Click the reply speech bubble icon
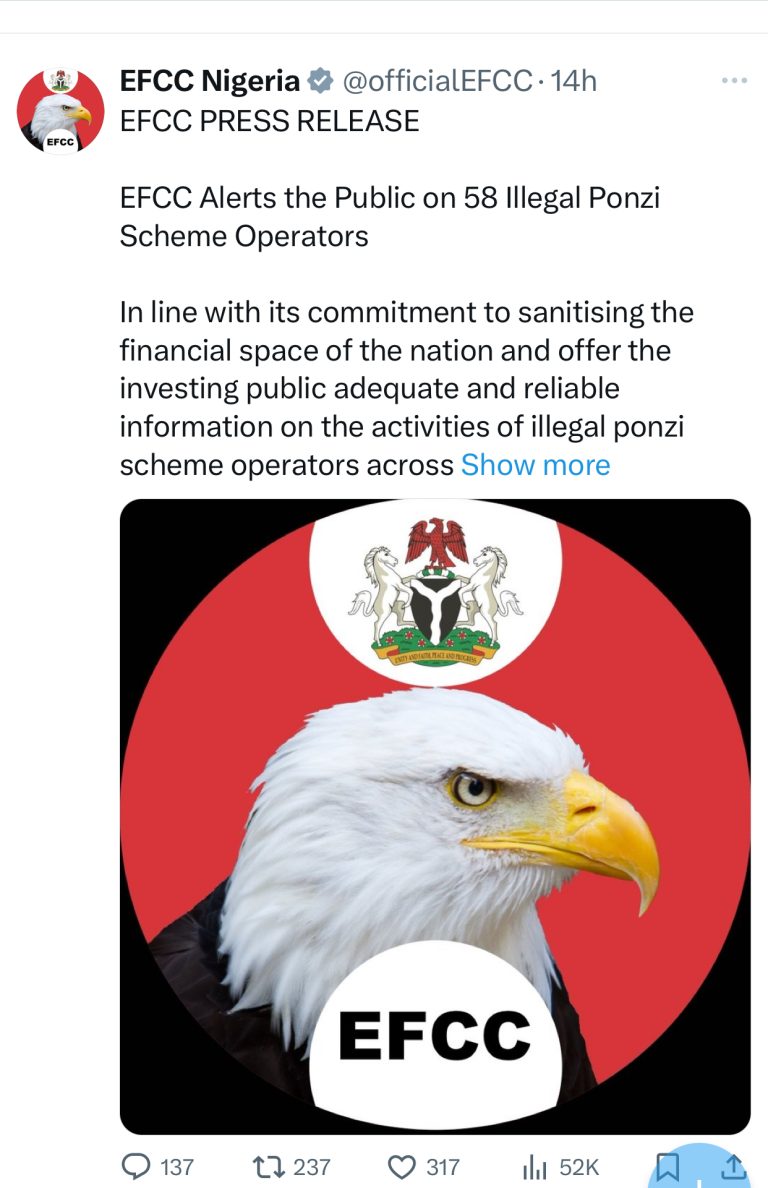Screen dimensions: 768x1188 [135, 1166]
